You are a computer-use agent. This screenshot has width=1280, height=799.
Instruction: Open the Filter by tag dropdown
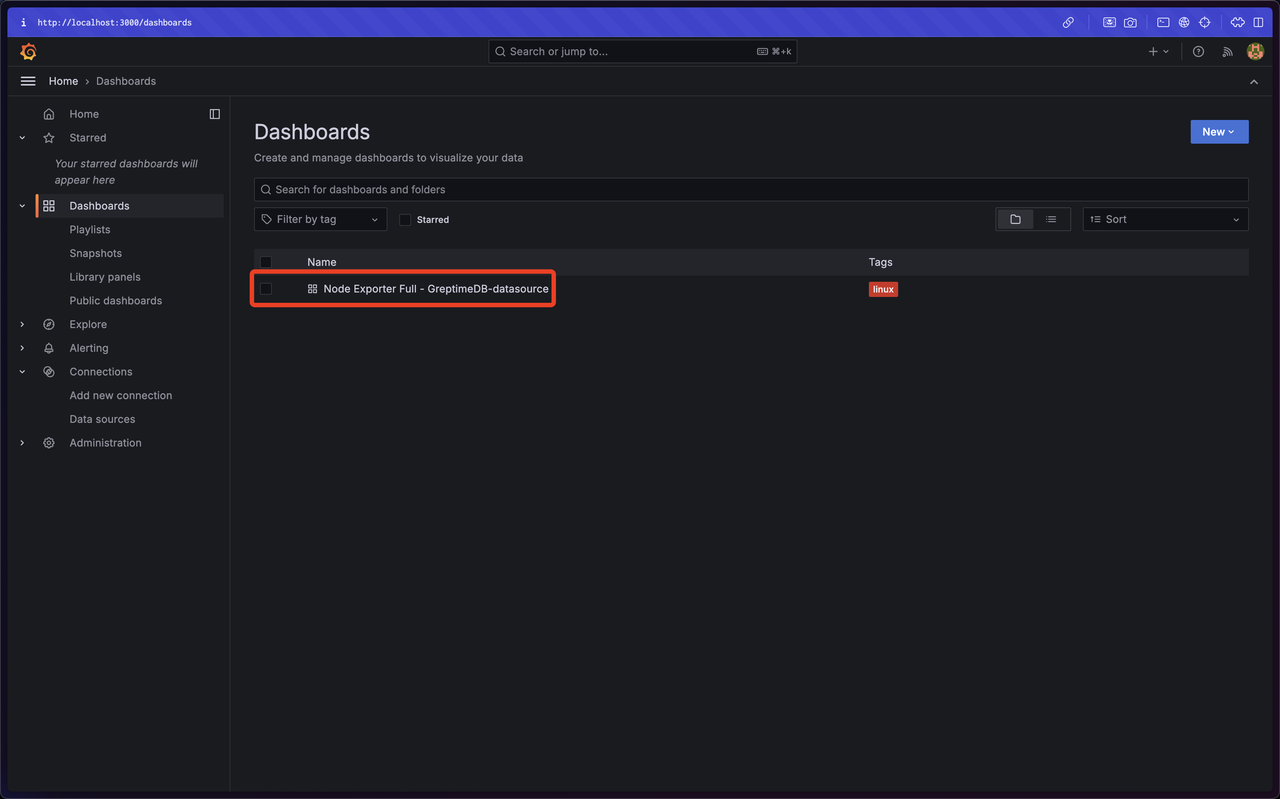[320, 218]
